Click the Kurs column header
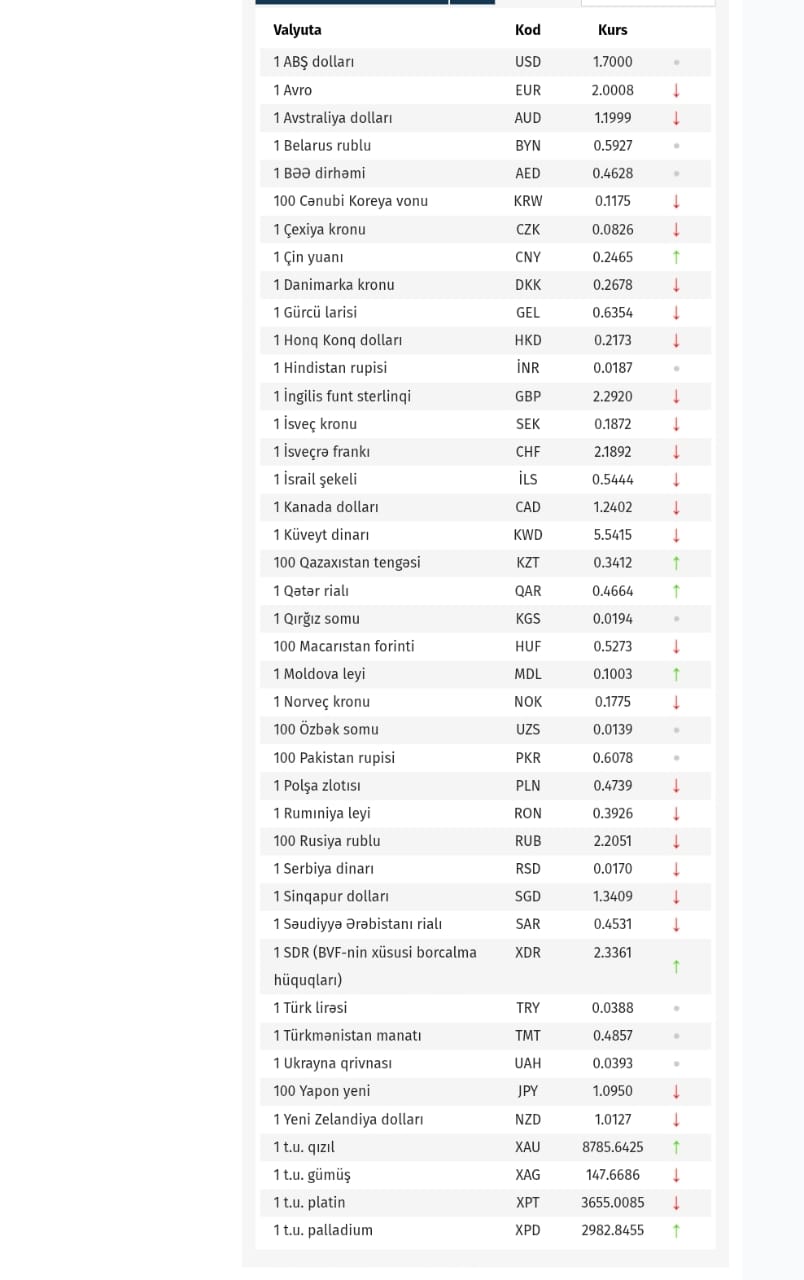The height and width of the screenshot is (1280, 804). click(x=612, y=30)
